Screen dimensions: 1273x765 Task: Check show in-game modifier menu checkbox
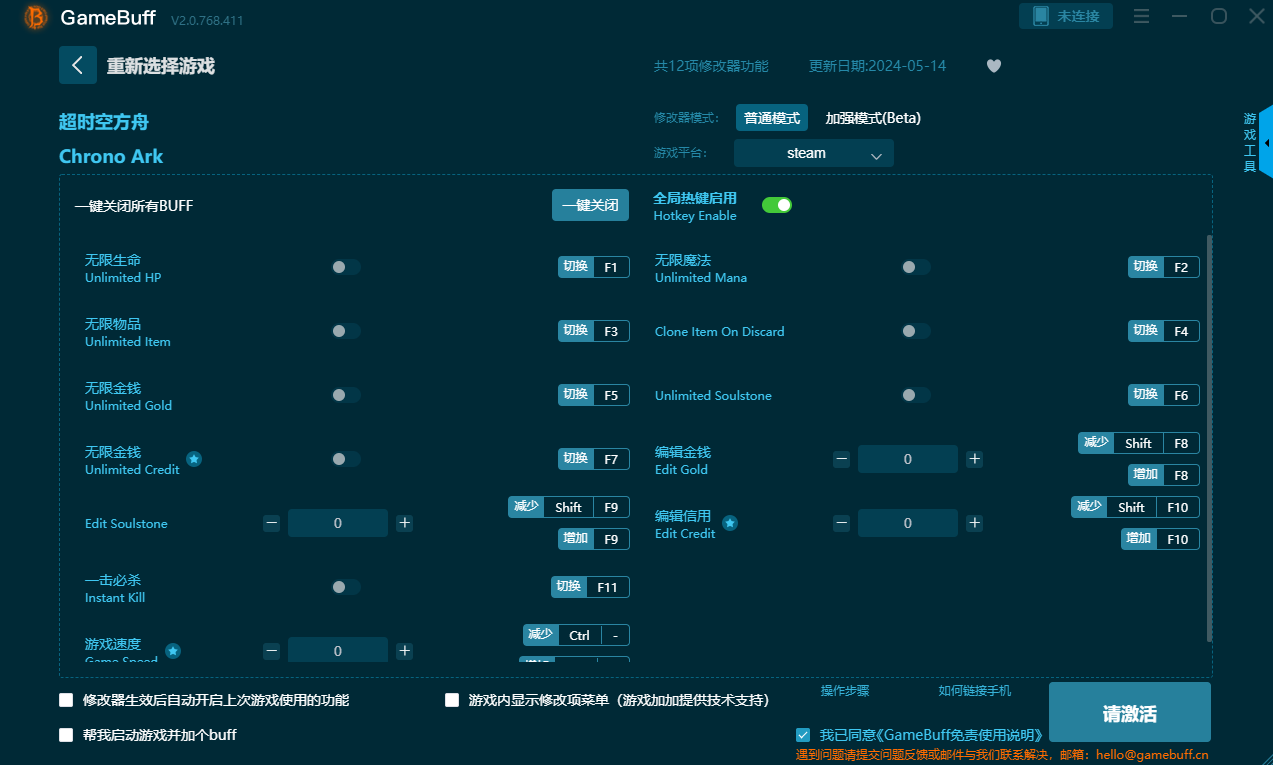(x=452, y=700)
